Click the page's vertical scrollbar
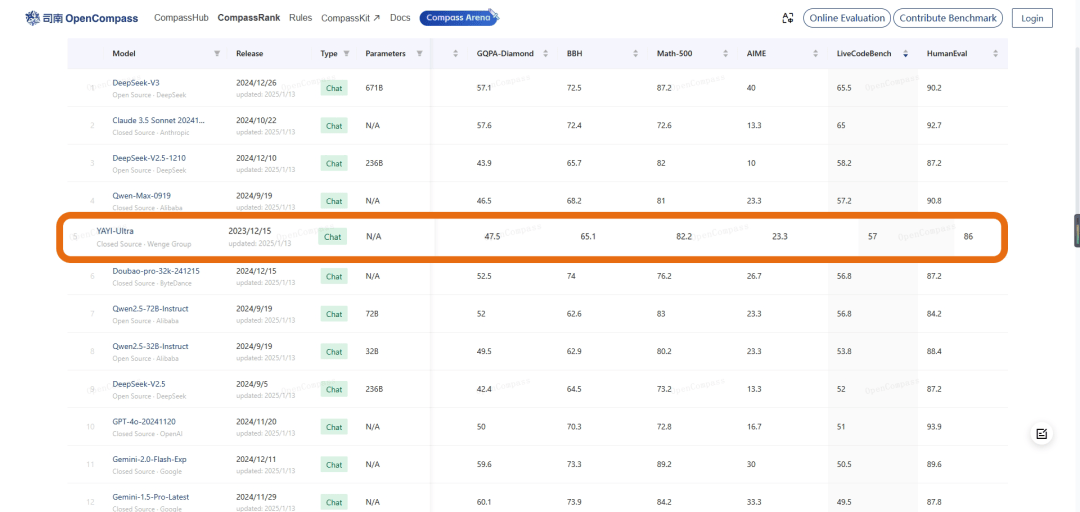Screen dimensions: 1080x512 pyautogui.click(x=1076, y=230)
